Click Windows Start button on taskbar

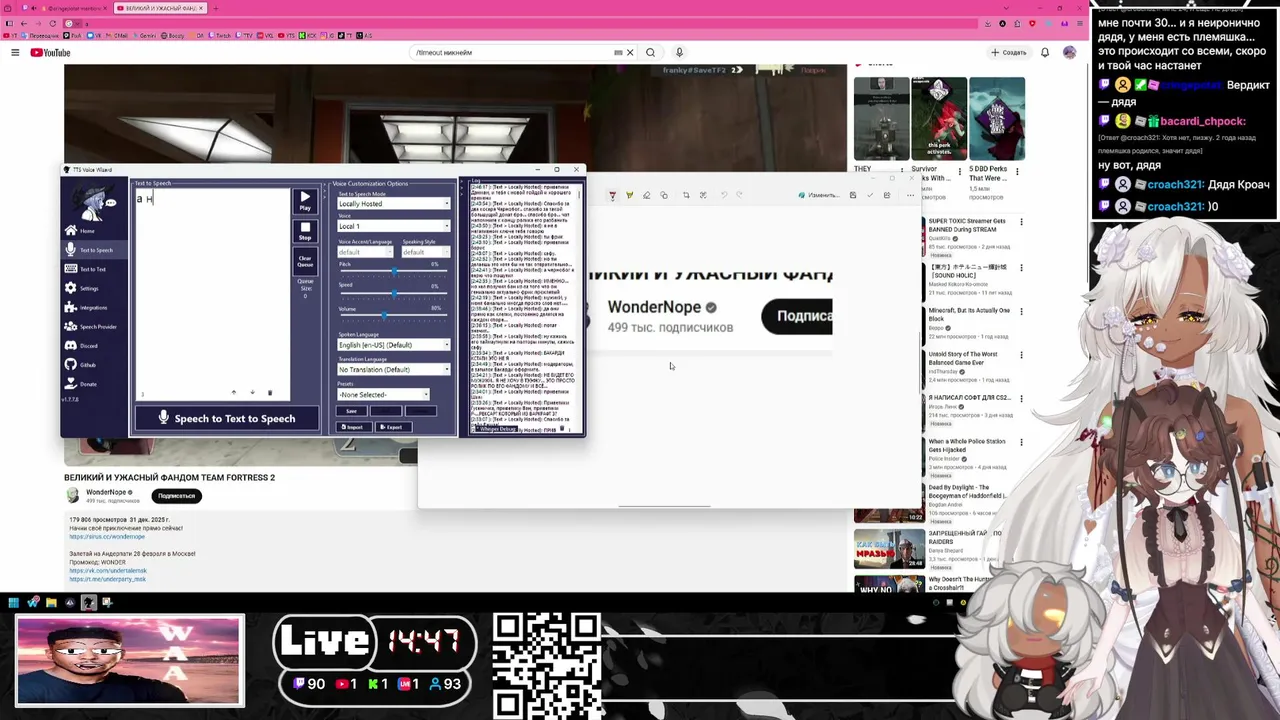[13, 602]
